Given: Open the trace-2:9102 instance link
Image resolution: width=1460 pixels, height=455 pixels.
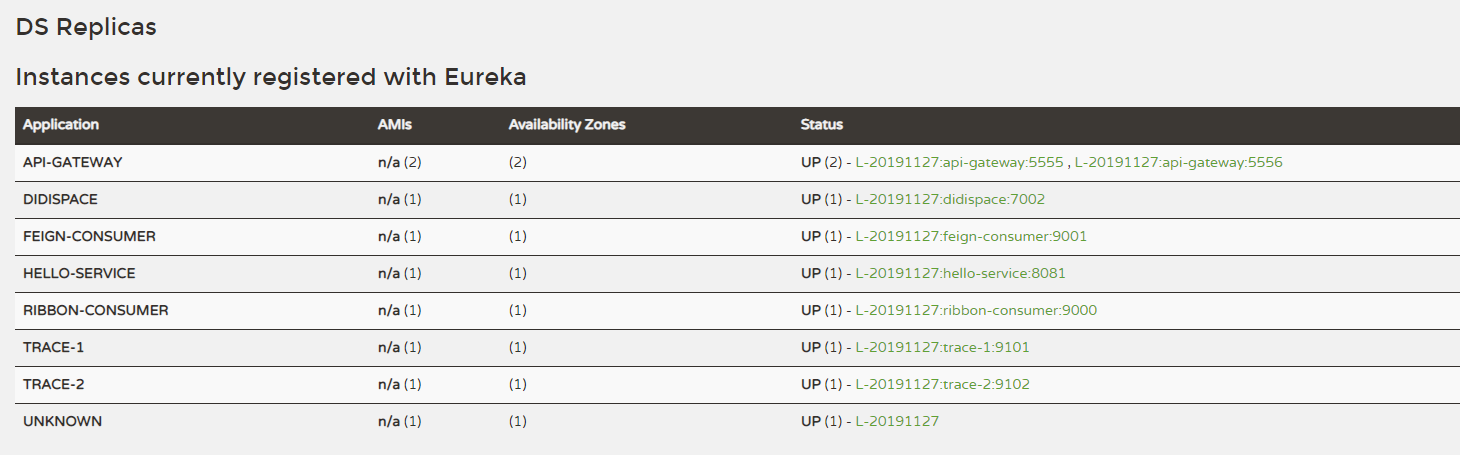Looking at the screenshot, I should pos(942,384).
